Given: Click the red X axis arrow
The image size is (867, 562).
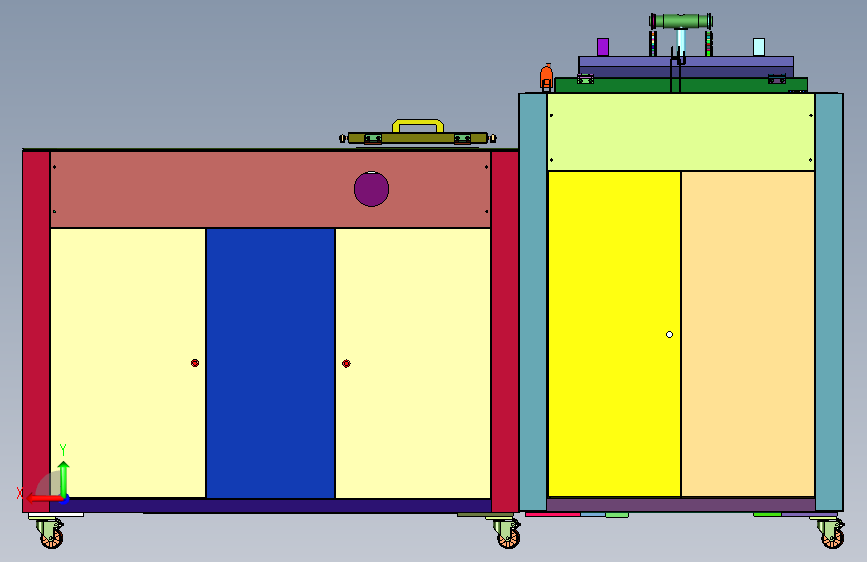Looking at the screenshot, I should (43, 498).
